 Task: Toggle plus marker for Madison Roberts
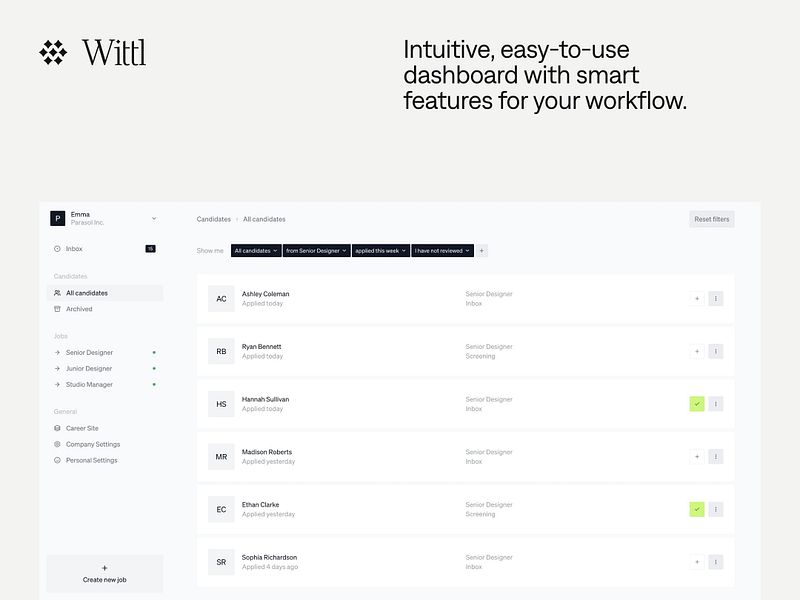(x=697, y=456)
